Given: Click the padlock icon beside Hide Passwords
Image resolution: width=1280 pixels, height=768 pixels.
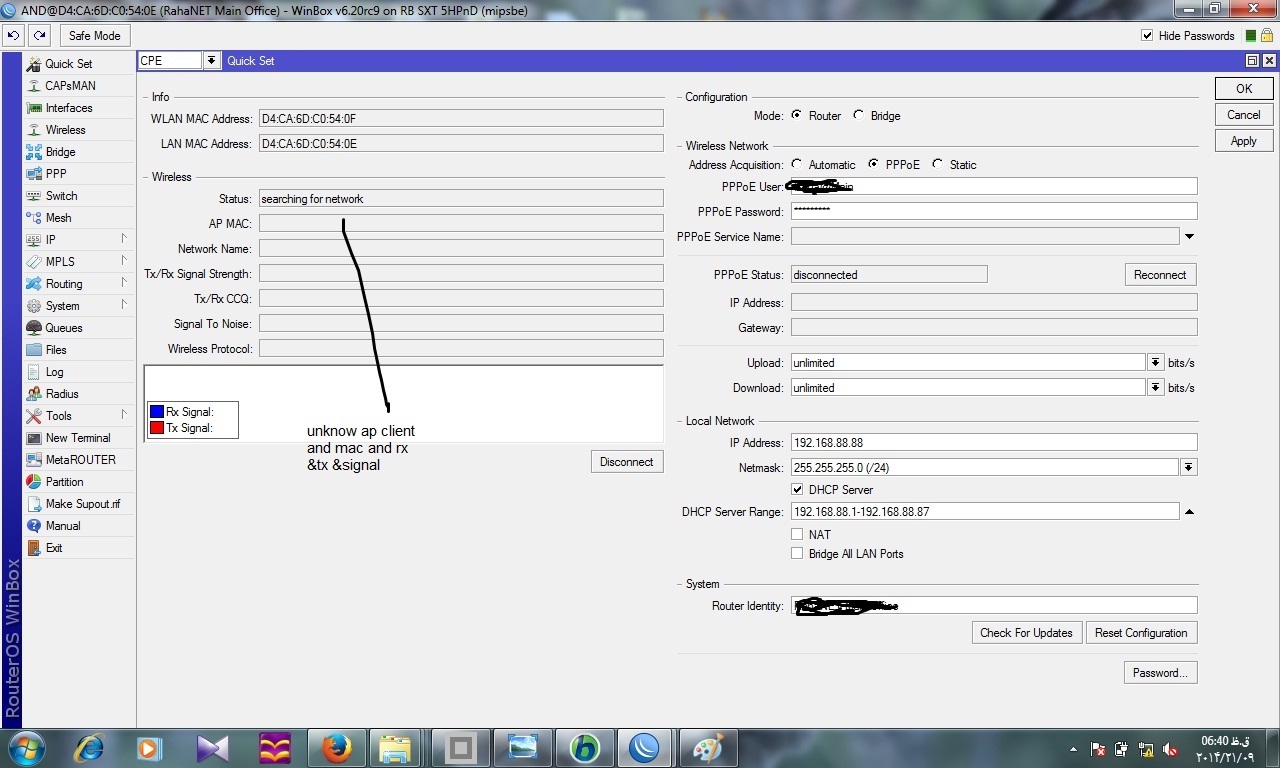Looking at the screenshot, I should (x=1267, y=35).
